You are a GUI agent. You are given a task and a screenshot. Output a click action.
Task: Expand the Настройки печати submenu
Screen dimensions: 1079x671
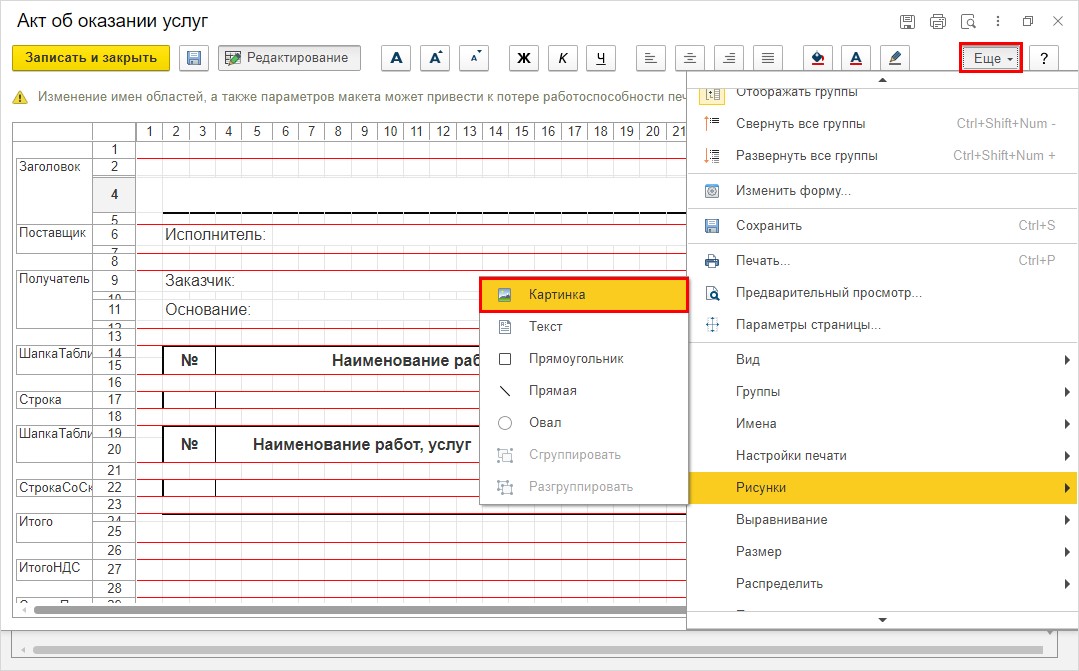click(882, 456)
